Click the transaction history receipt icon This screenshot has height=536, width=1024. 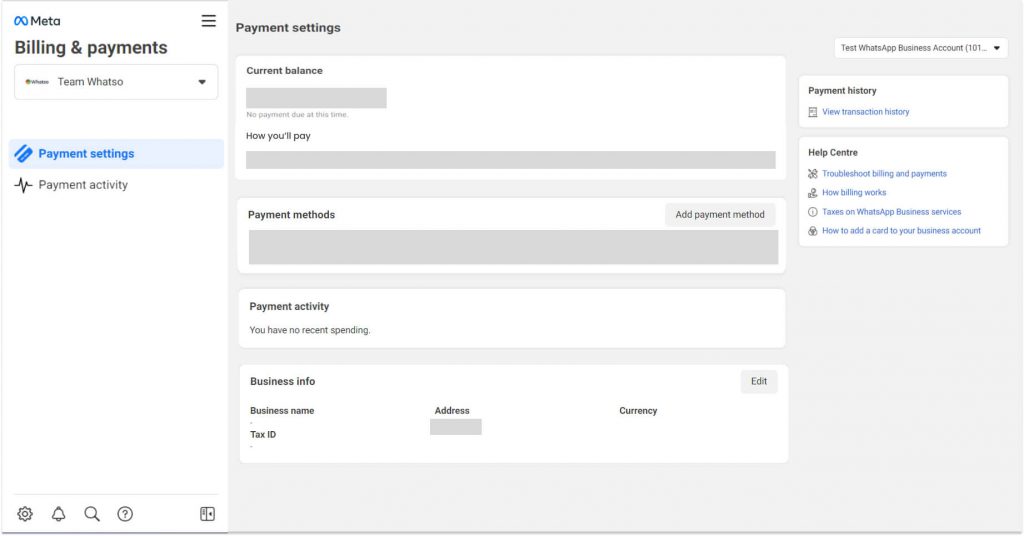point(813,112)
